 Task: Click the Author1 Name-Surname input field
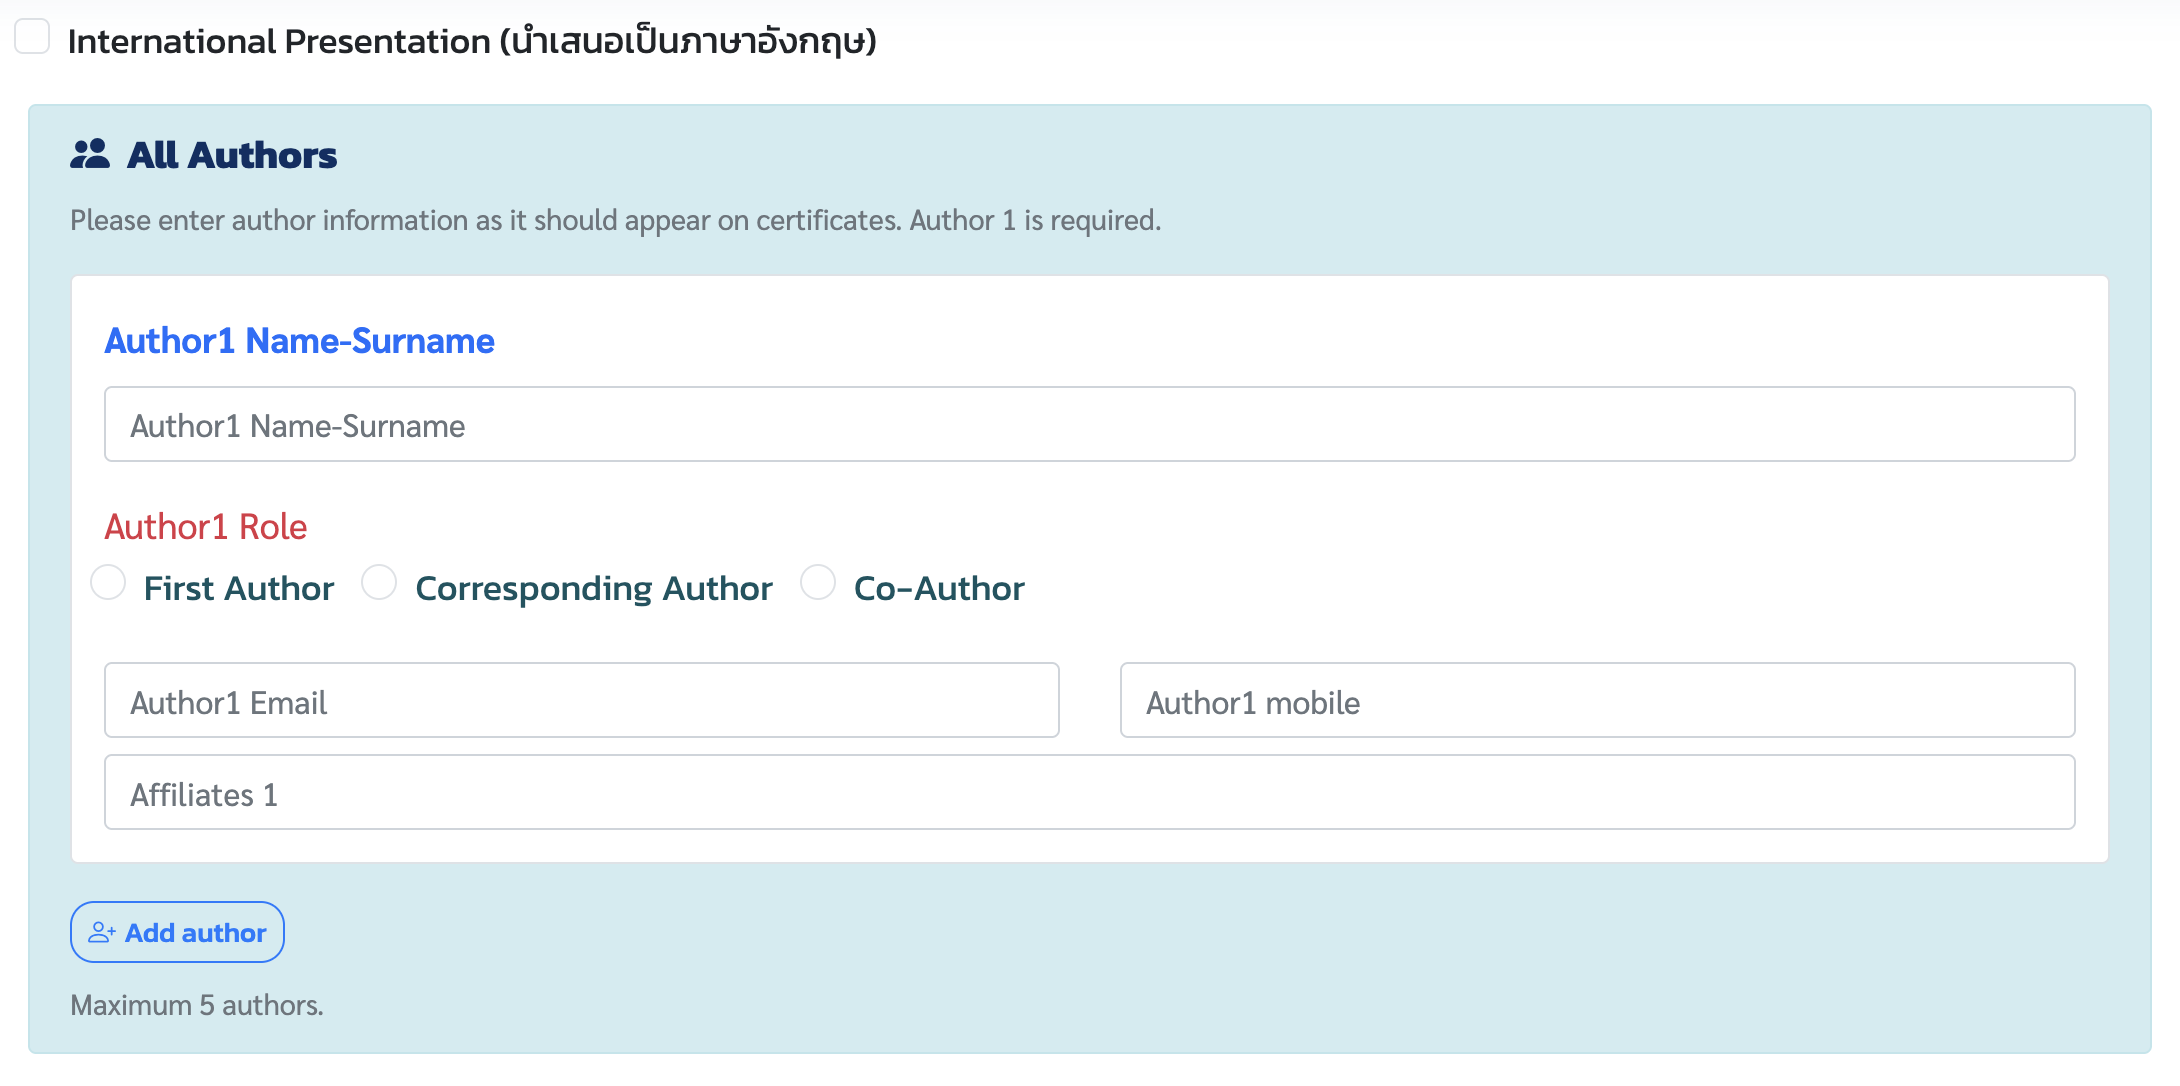pyautogui.click(x=1090, y=424)
